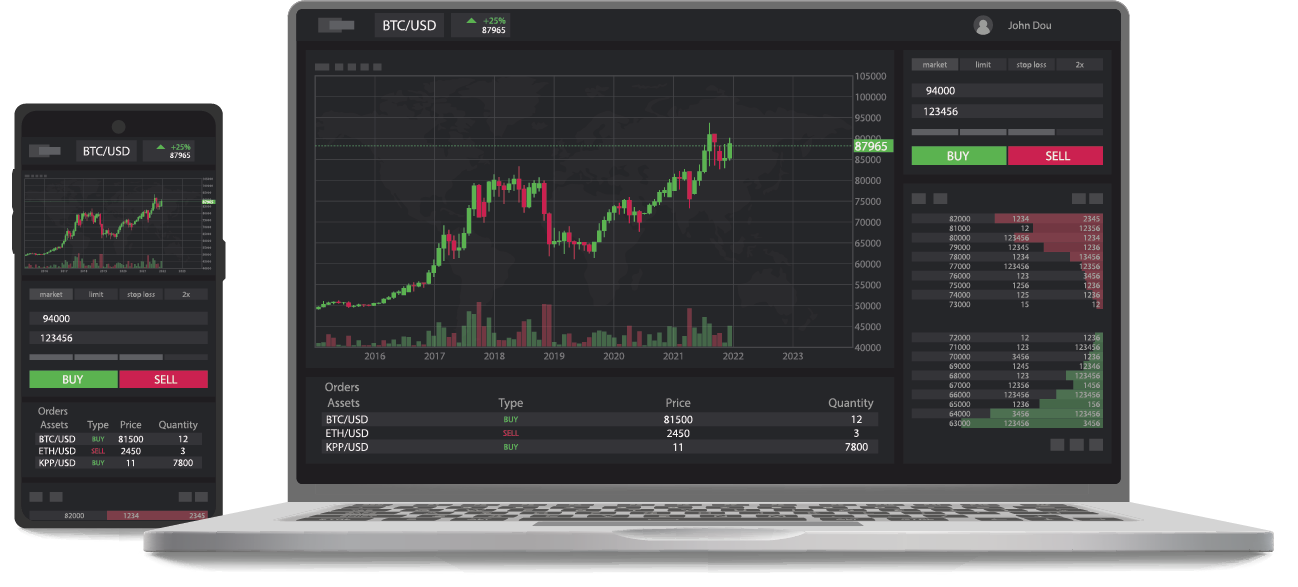1298x587 pixels.
Task: Open the John Dou account menu
Action: pyautogui.click(x=1029, y=26)
